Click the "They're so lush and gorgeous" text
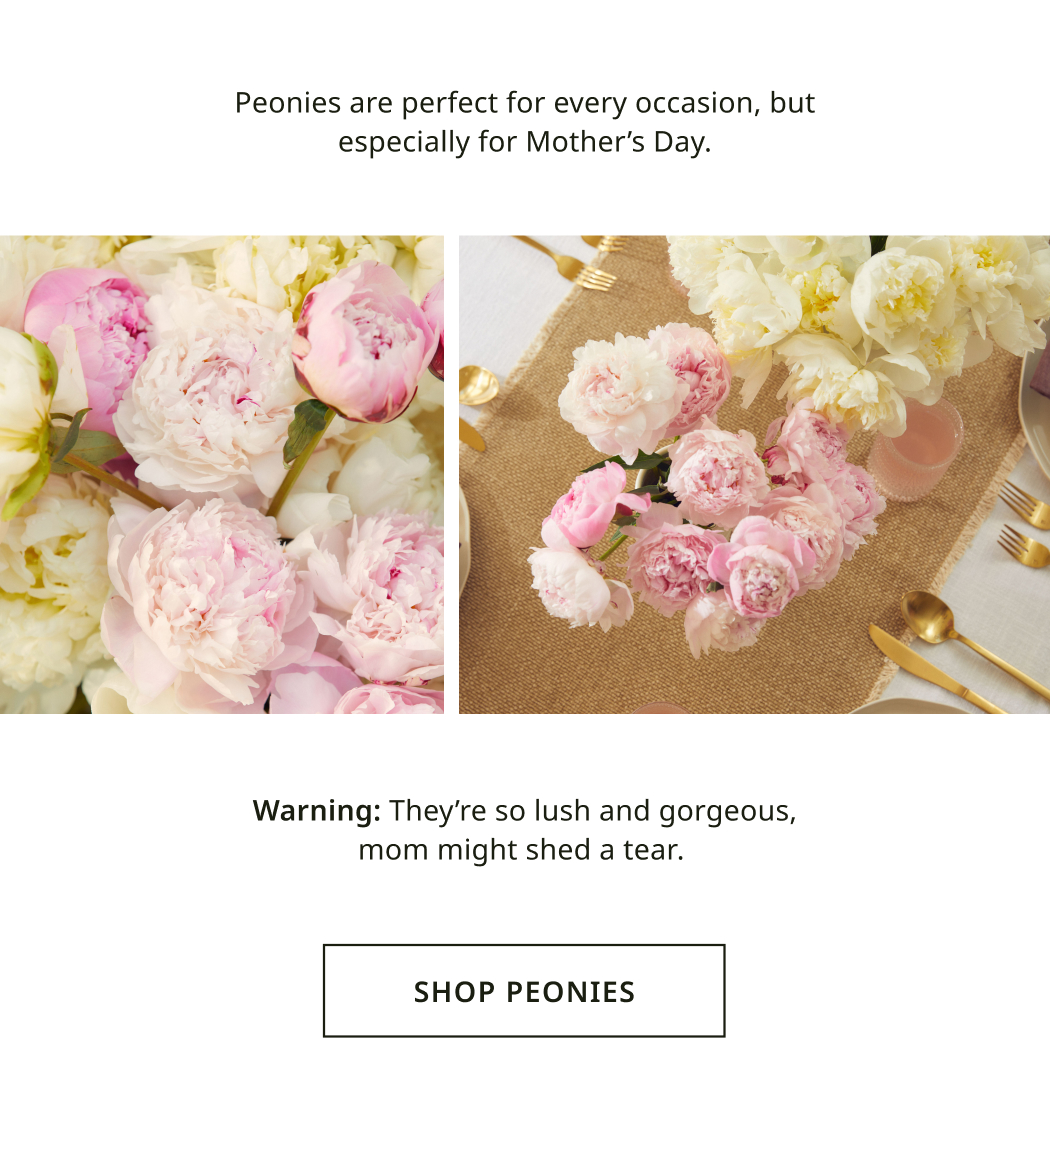The height and width of the screenshot is (1151, 1050). [593, 810]
